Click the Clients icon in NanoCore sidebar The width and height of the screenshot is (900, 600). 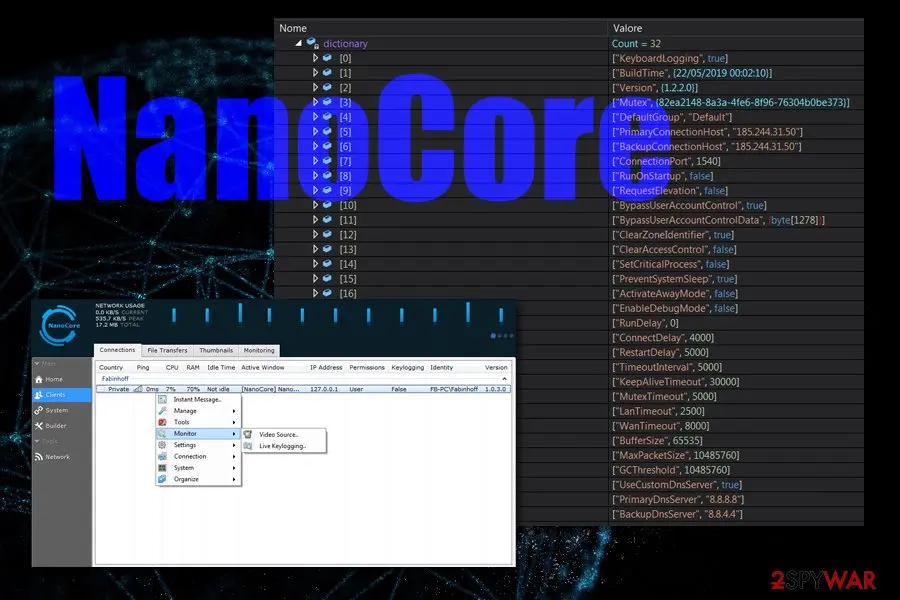click(38, 395)
